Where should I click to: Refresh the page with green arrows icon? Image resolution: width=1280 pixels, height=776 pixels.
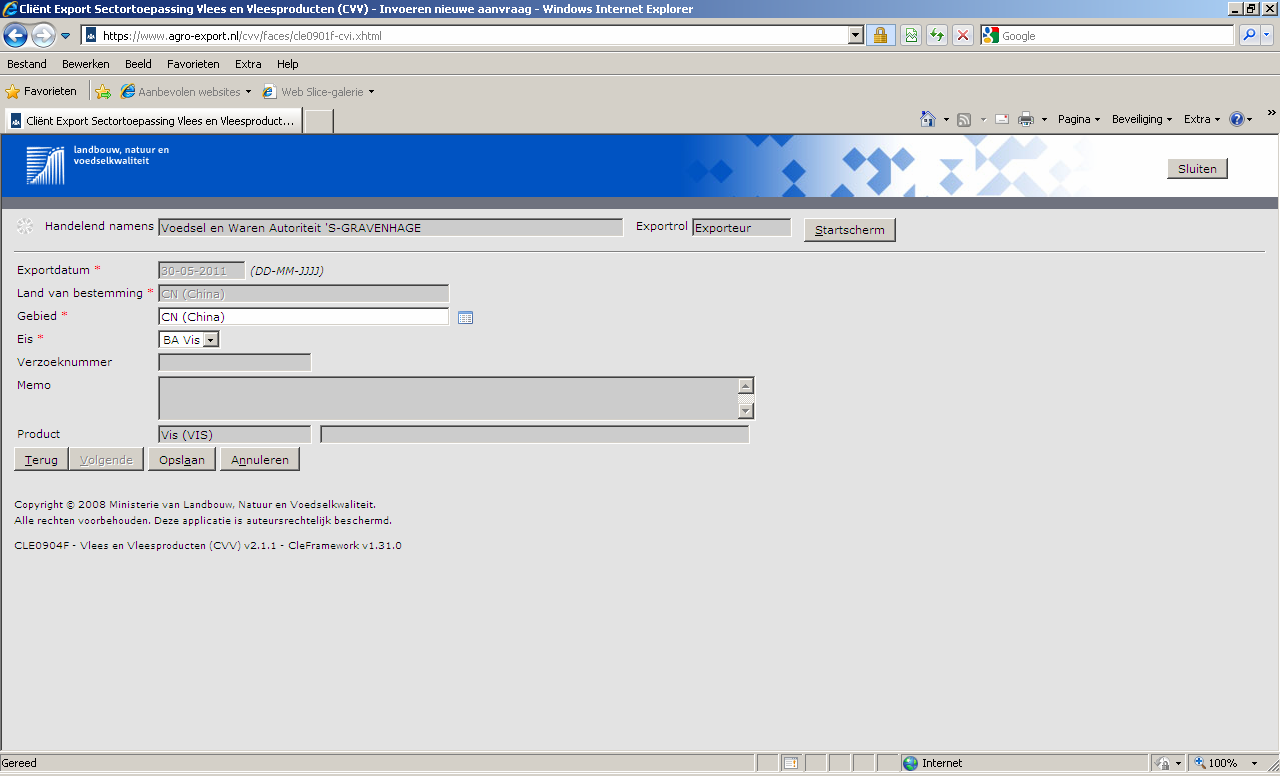937,35
